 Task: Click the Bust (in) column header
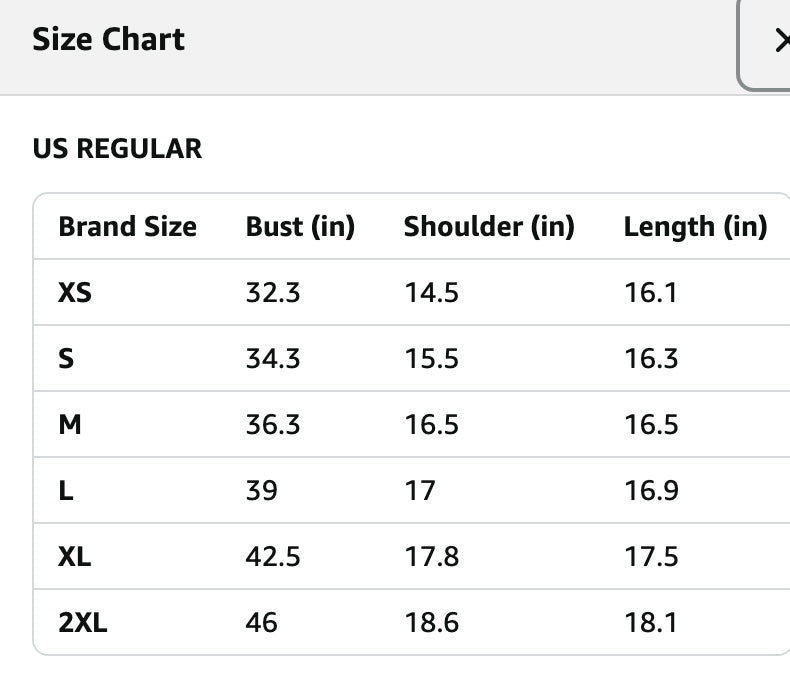(300, 227)
